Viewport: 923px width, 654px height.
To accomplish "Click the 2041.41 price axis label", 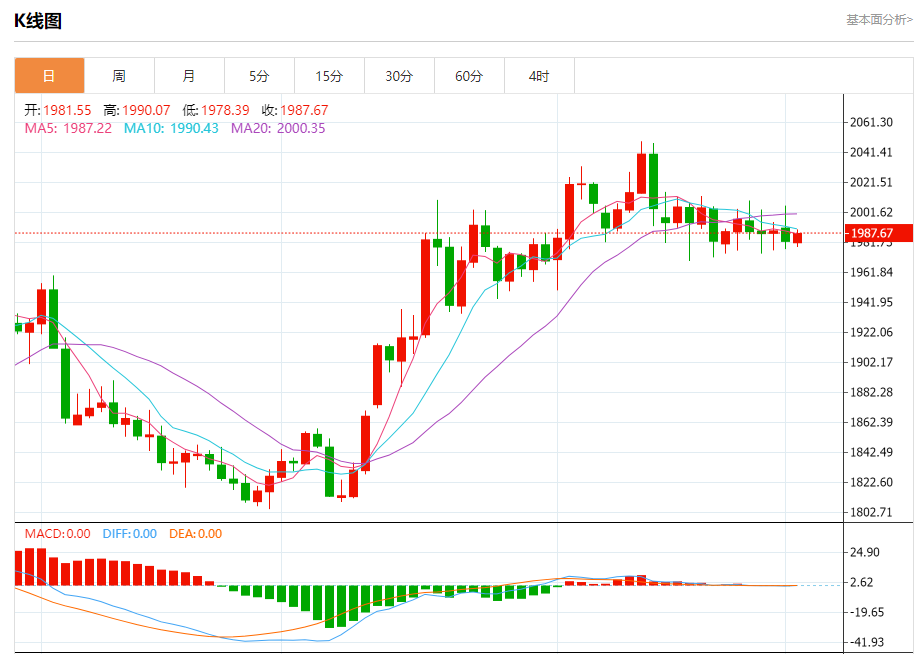I will pos(871,152).
